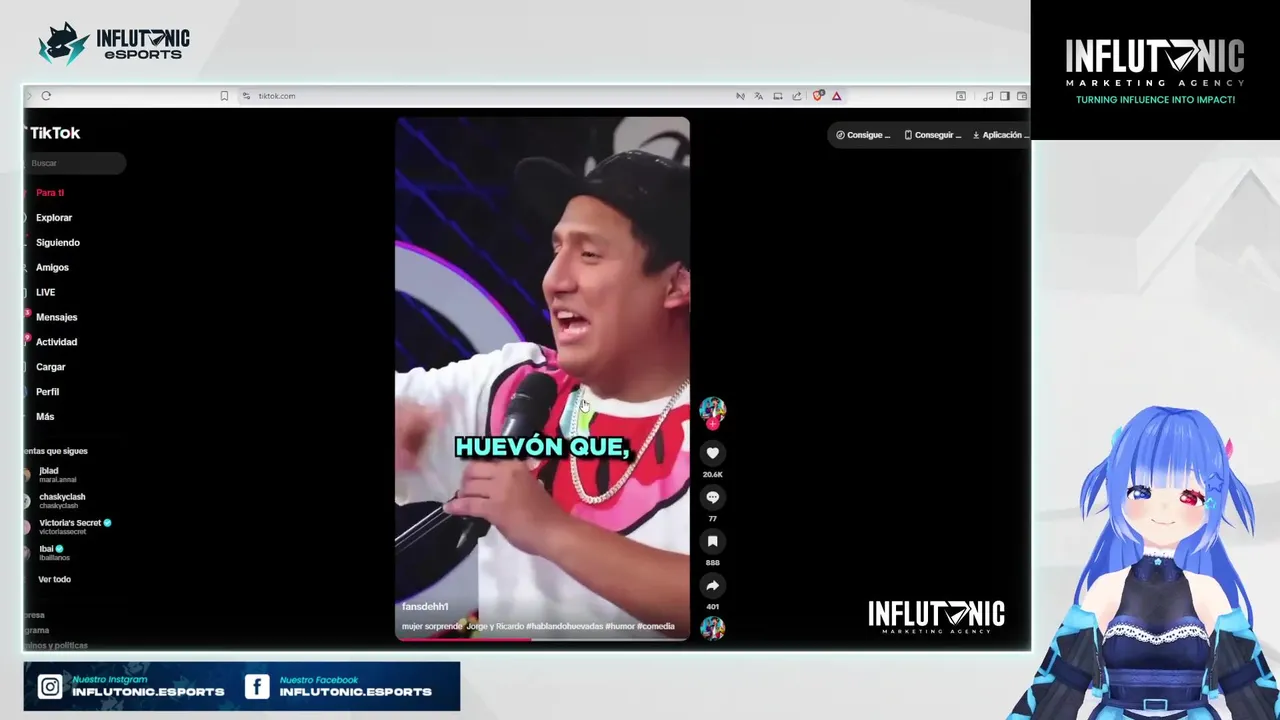Open the spinning sound disc below the share button
Viewport: 1280px width, 720px height.
click(x=712, y=628)
